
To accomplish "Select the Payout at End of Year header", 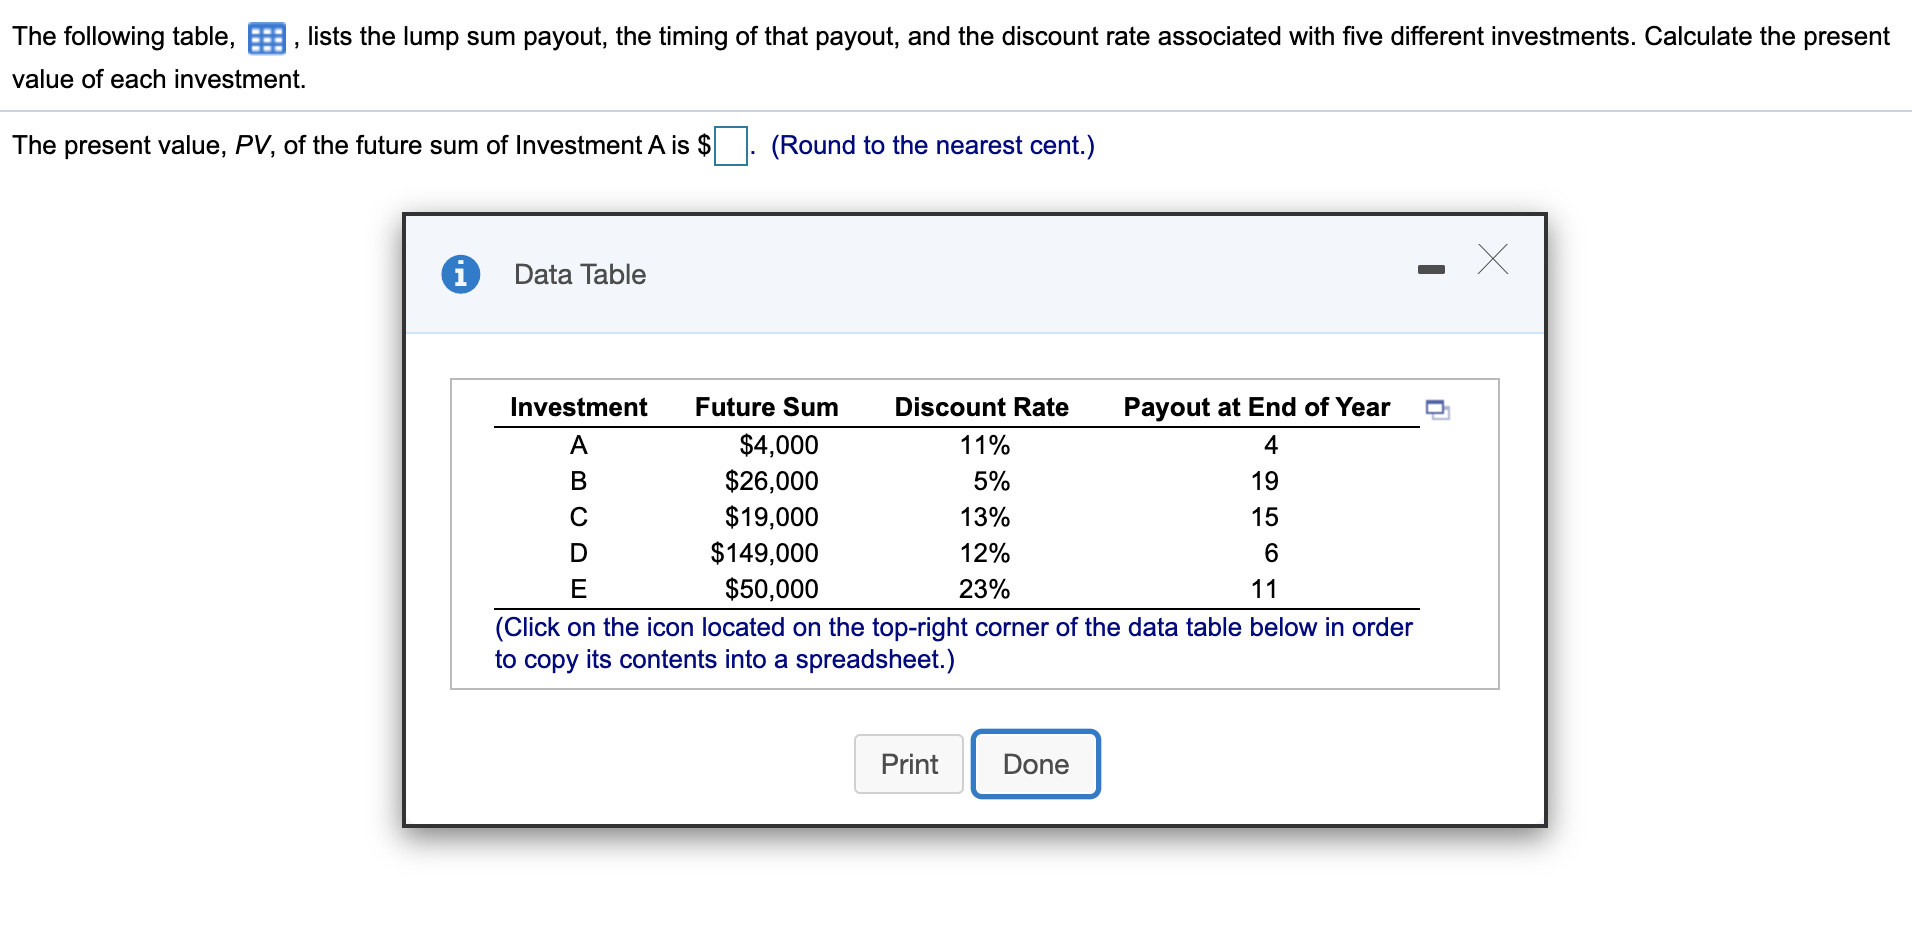I will click(1256, 407).
